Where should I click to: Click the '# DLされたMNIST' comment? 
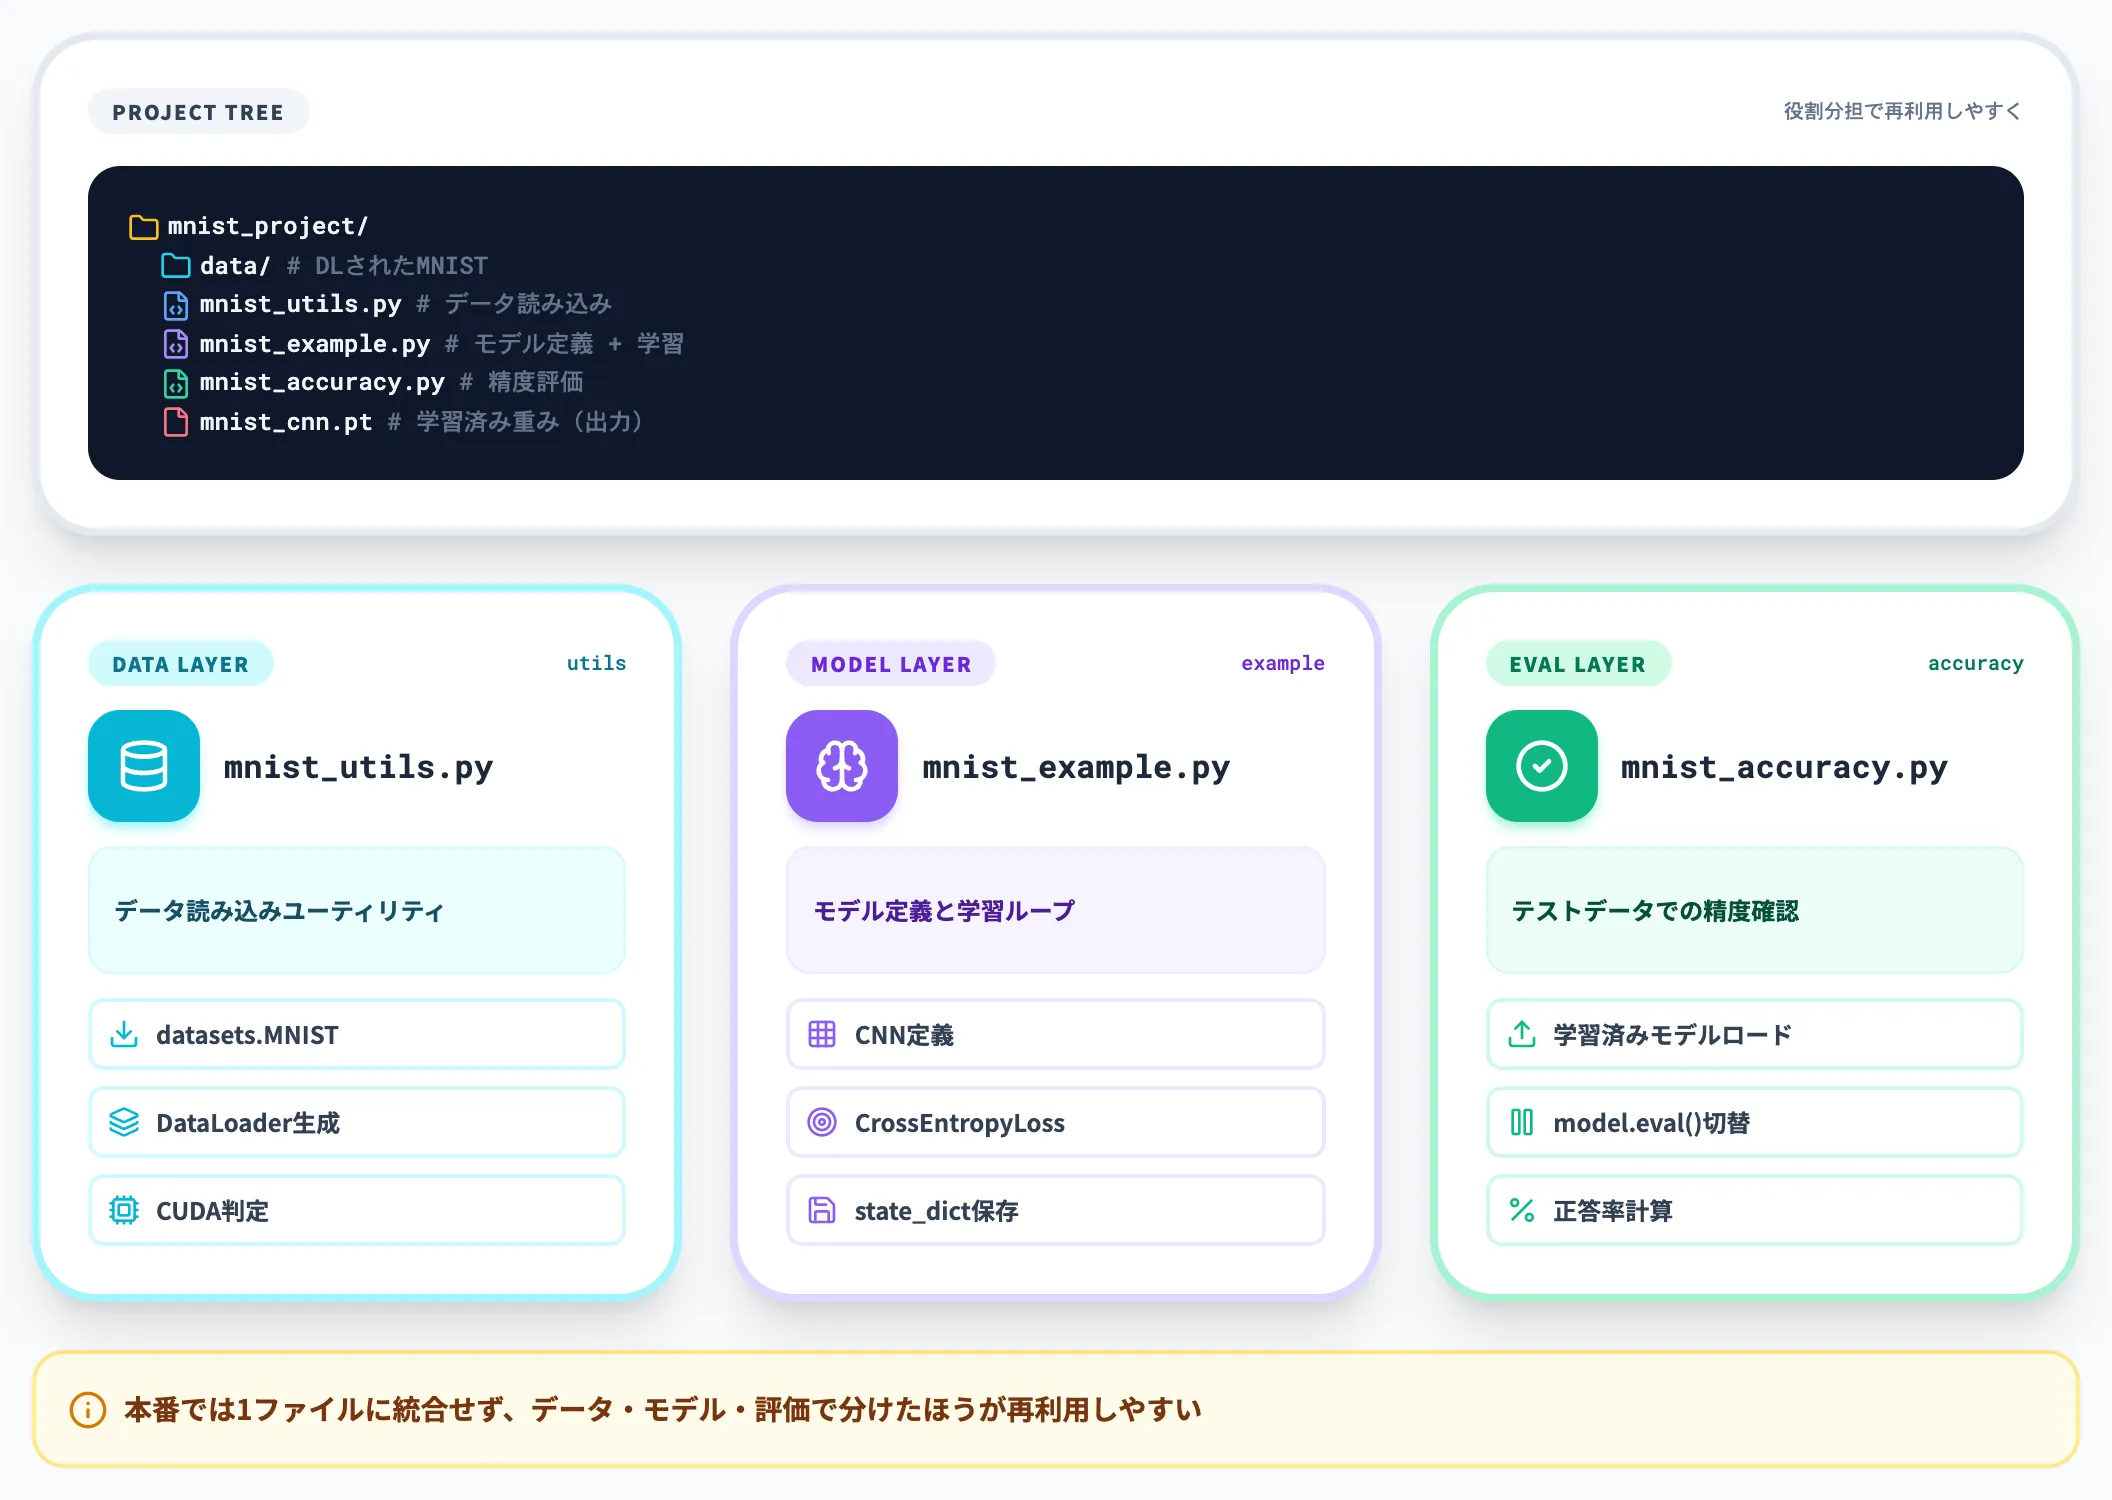387,266
